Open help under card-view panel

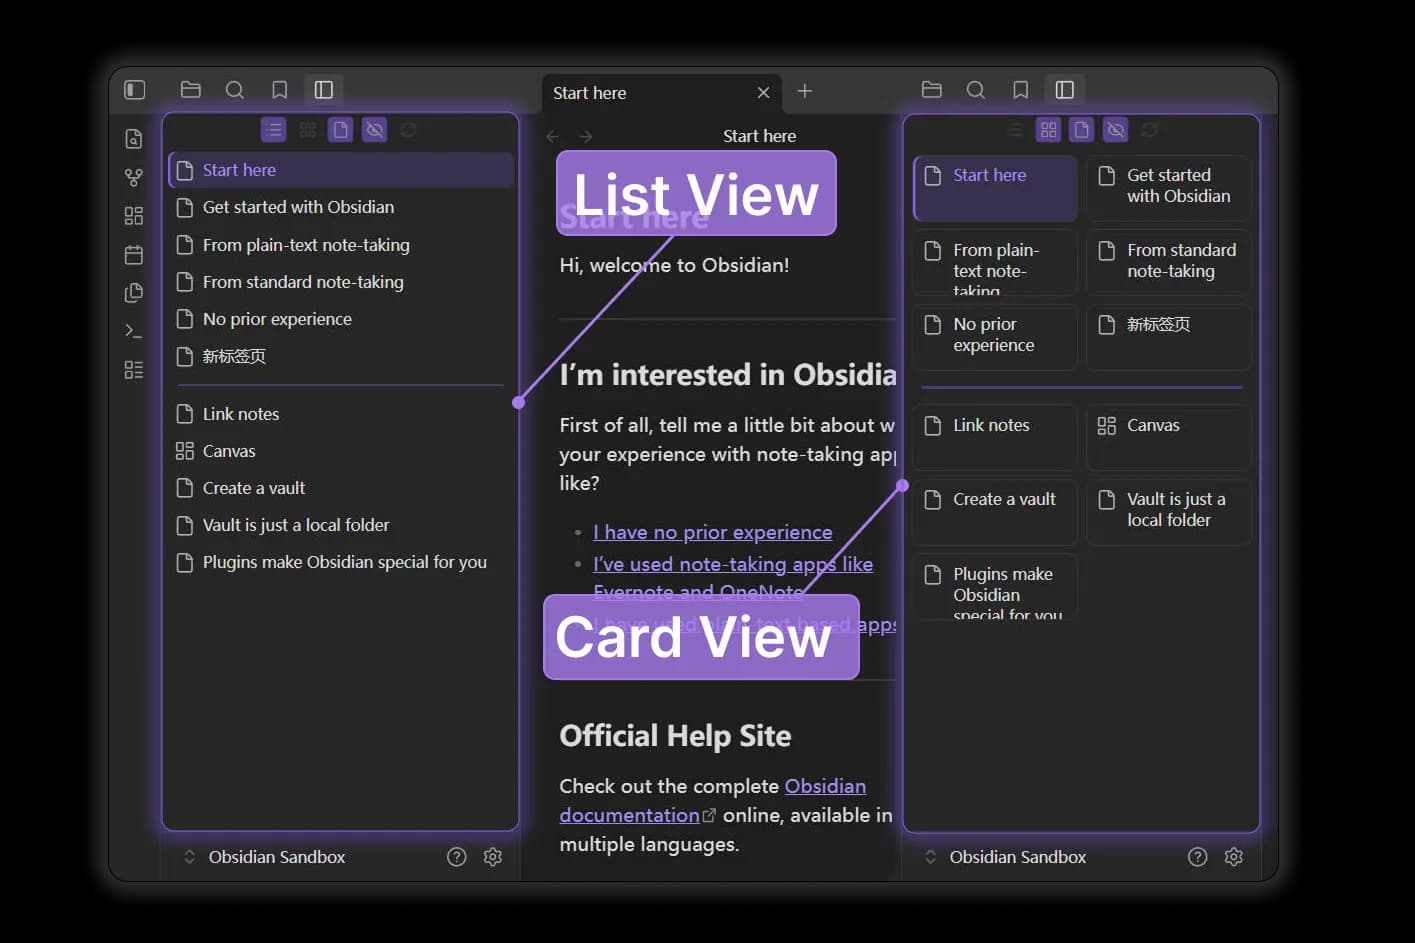pyautogui.click(x=1198, y=857)
